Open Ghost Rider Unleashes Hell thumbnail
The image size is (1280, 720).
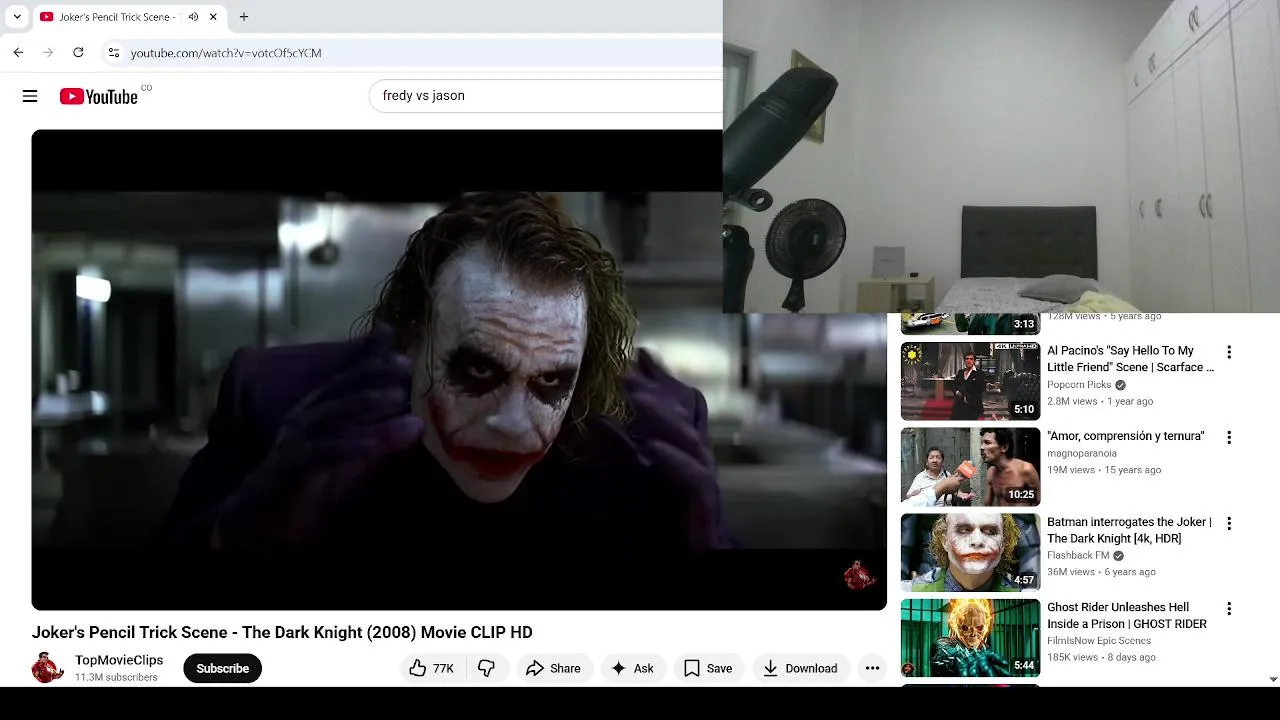pyautogui.click(x=970, y=638)
